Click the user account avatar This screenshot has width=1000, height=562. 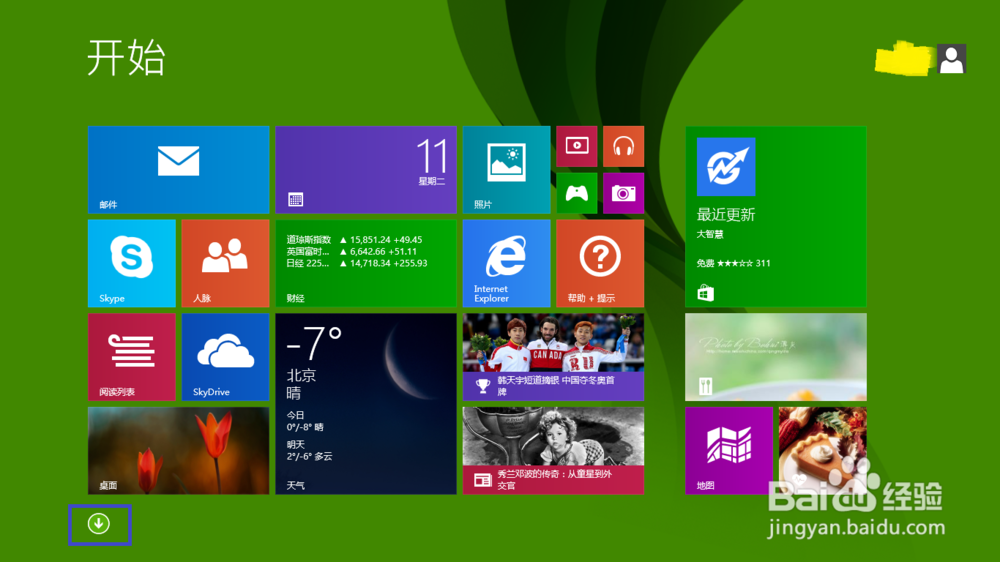[x=952, y=59]
